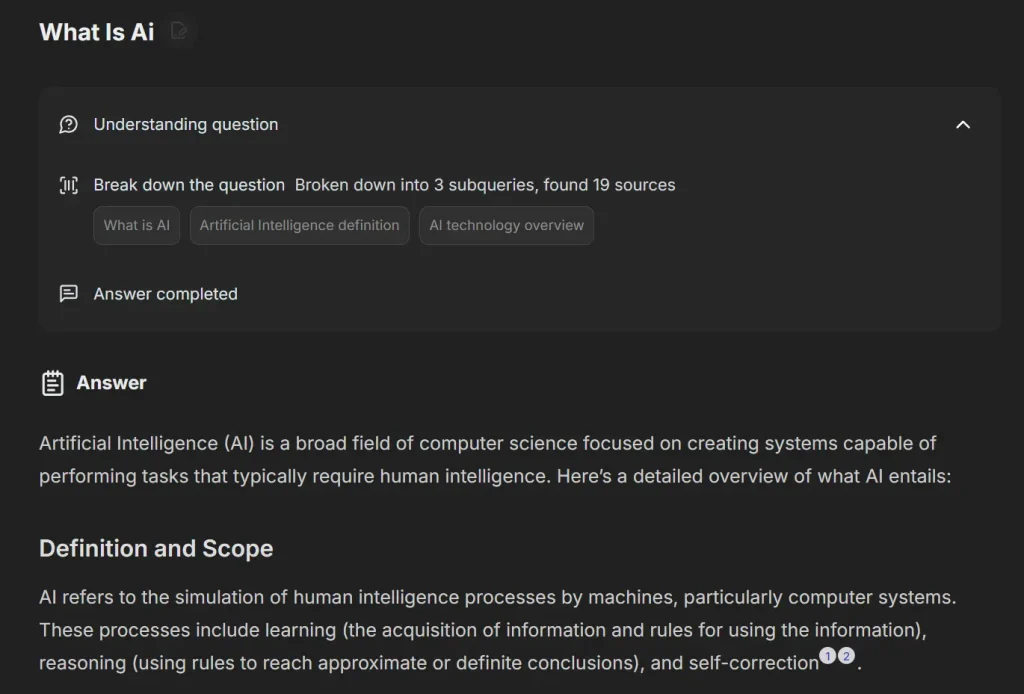Open citation badge 2 after self-correction
Image resolution: width=1024 pixels, height=694 pixels.
coord(846,655)
